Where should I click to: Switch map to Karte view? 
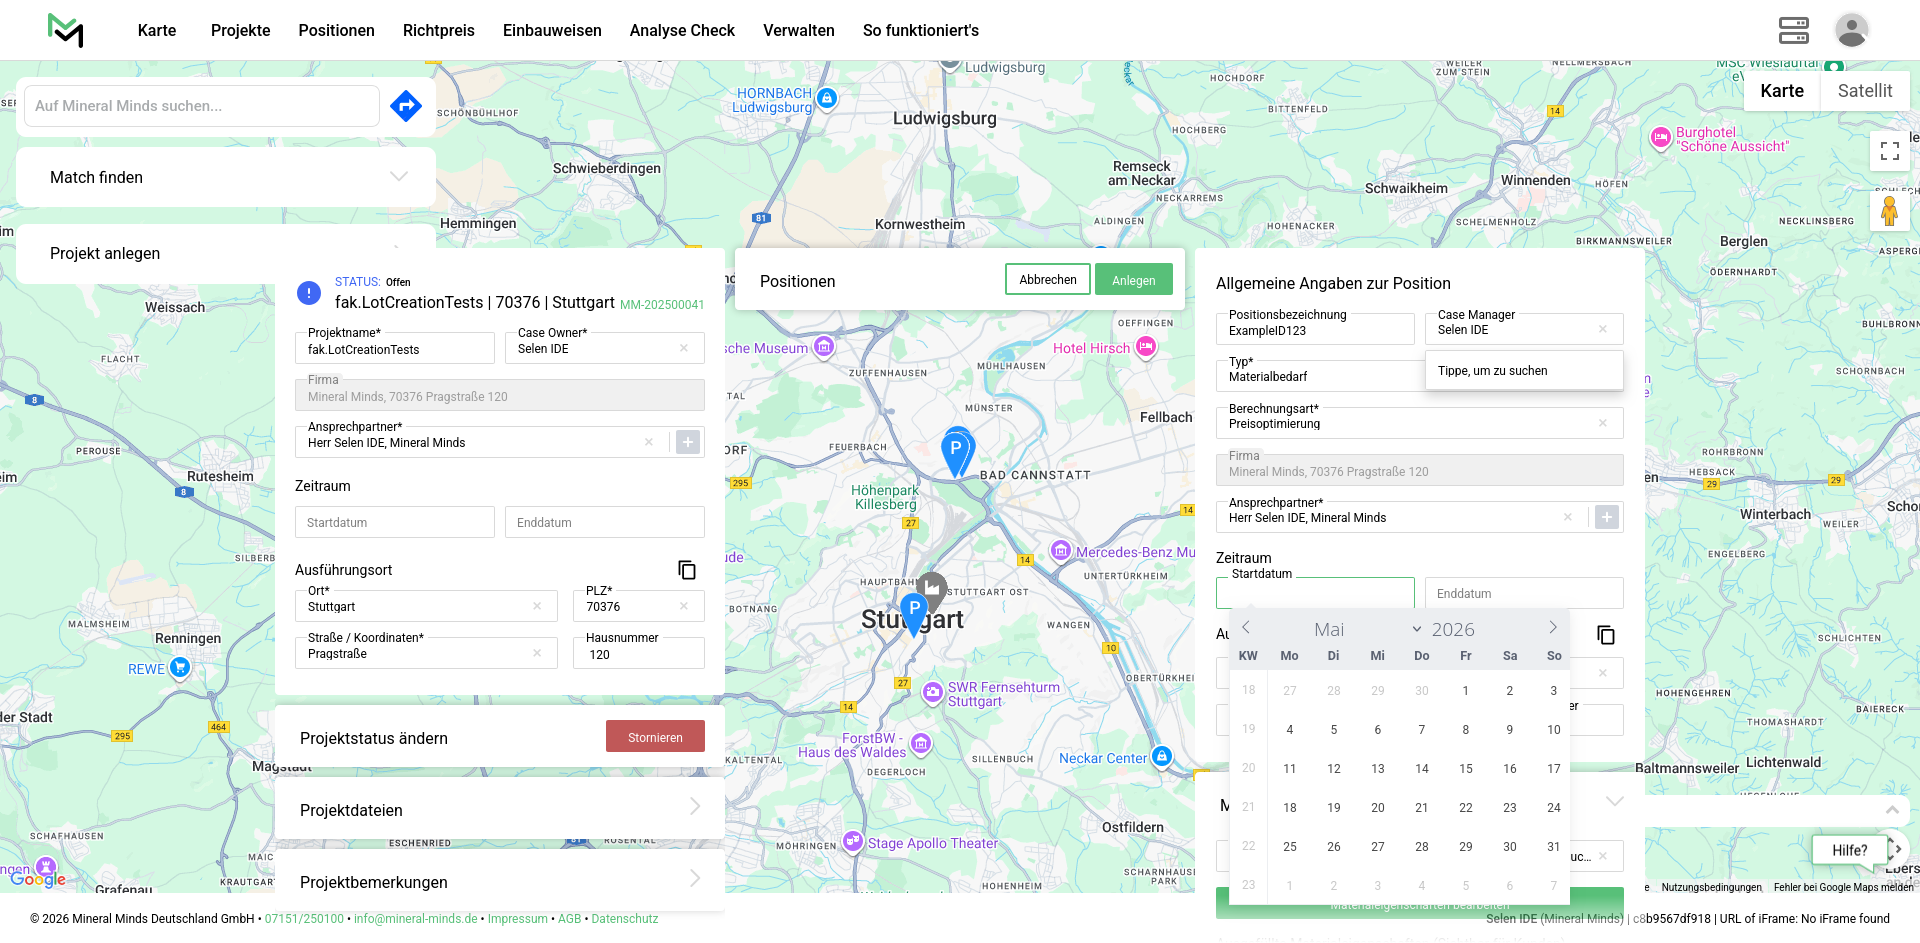point(1781,91)
